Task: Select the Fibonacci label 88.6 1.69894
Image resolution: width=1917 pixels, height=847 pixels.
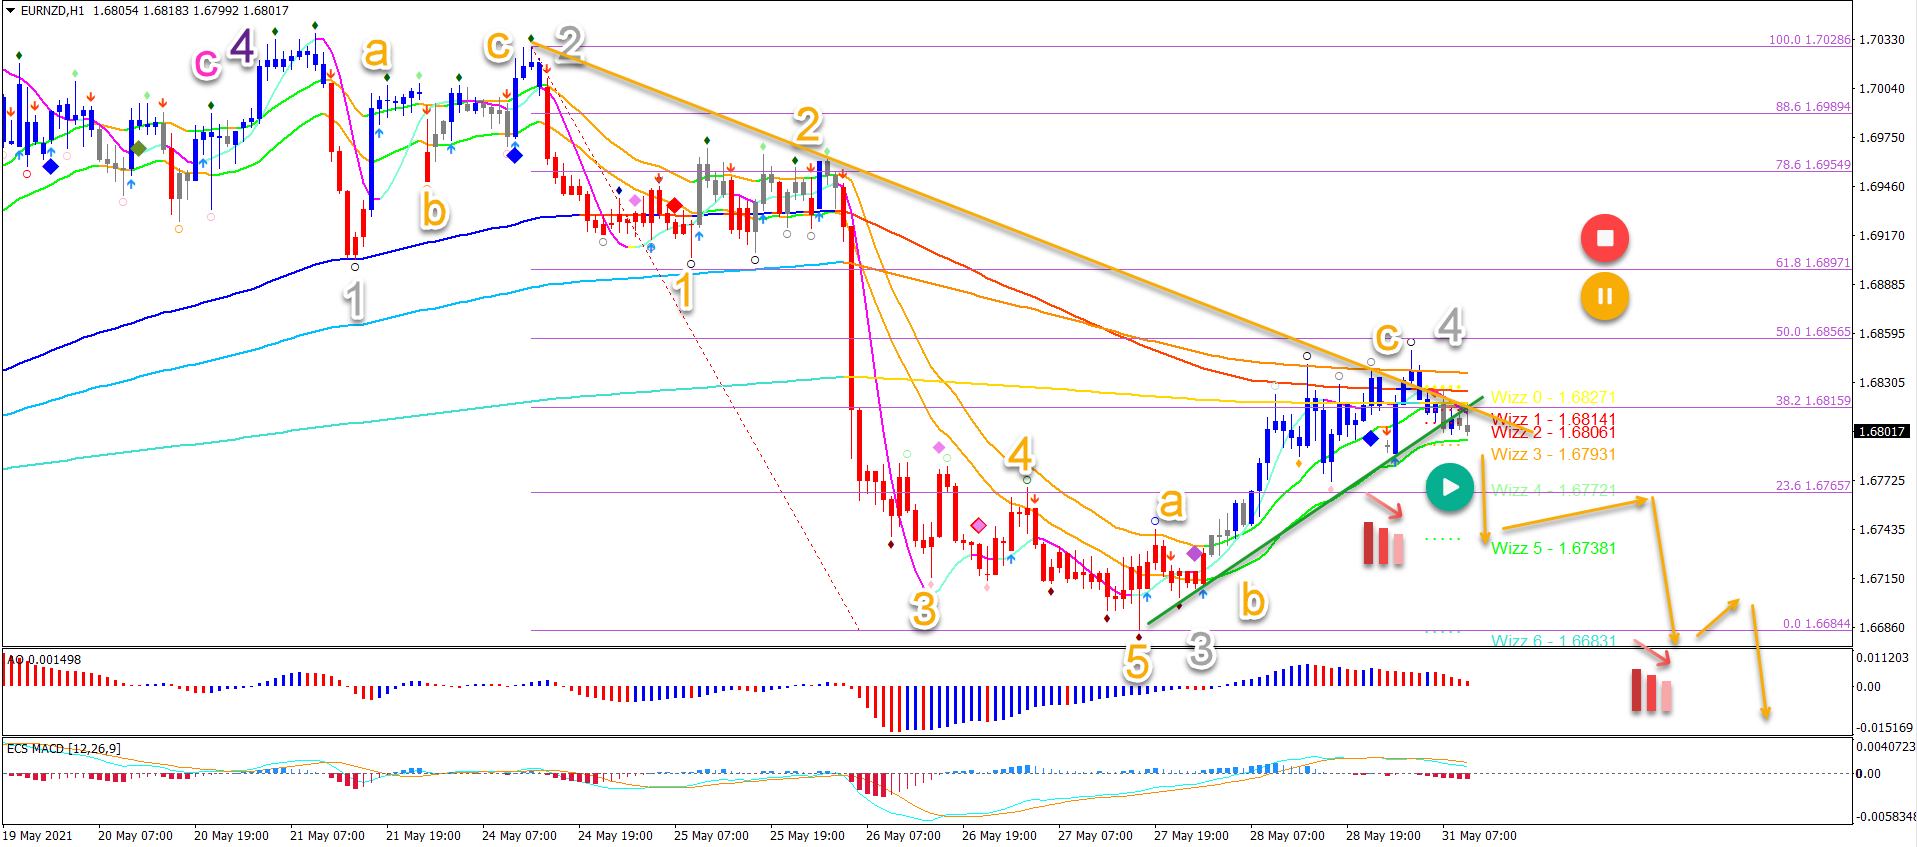Action: pyautogui.click(x=1813, y=107)
